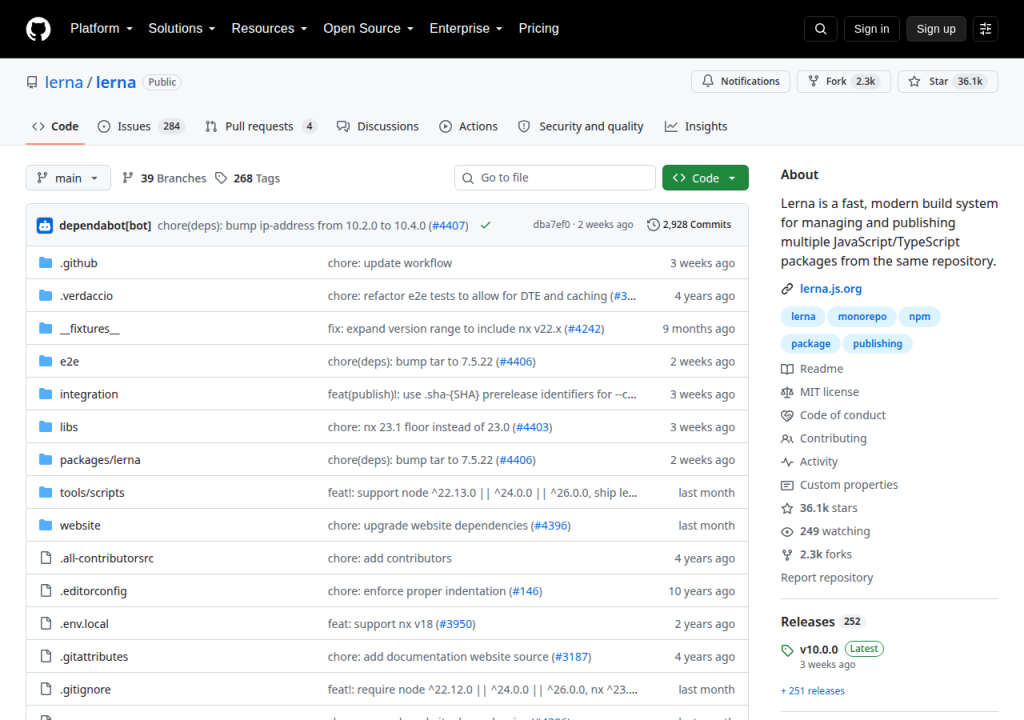This screenshot has height=720, width=1024.
Task: Open the Contributing link
Action: [x=833, y=438]
